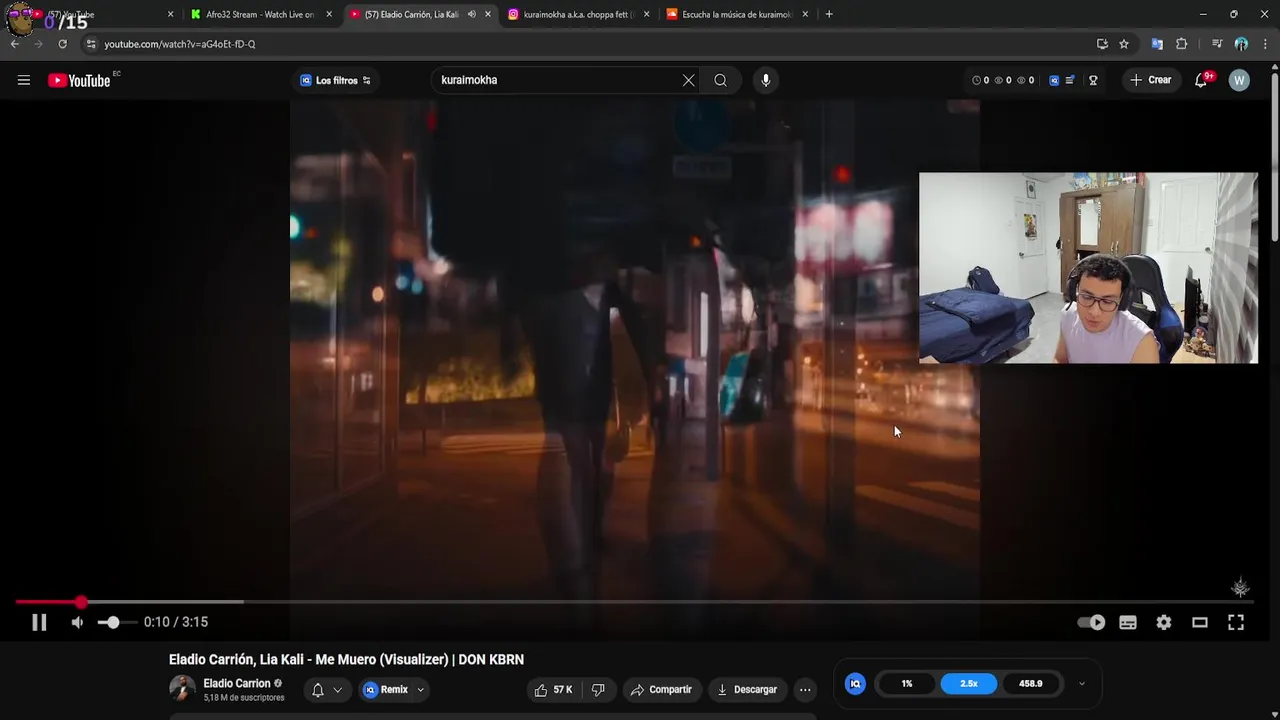
Task: Click the address bar URL
Action: 180,44
